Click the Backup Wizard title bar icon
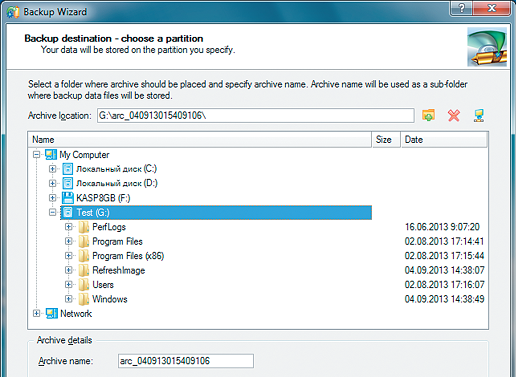This screenshot has width=516, height=377. (13, 12)
